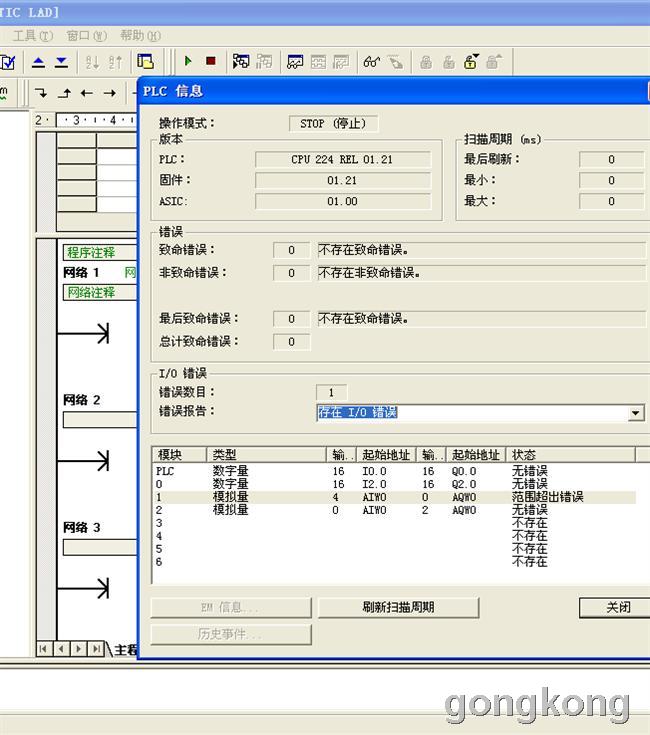Click the yellow unforce all lock icon
650x735 pixels.
(x=471, y=61)
